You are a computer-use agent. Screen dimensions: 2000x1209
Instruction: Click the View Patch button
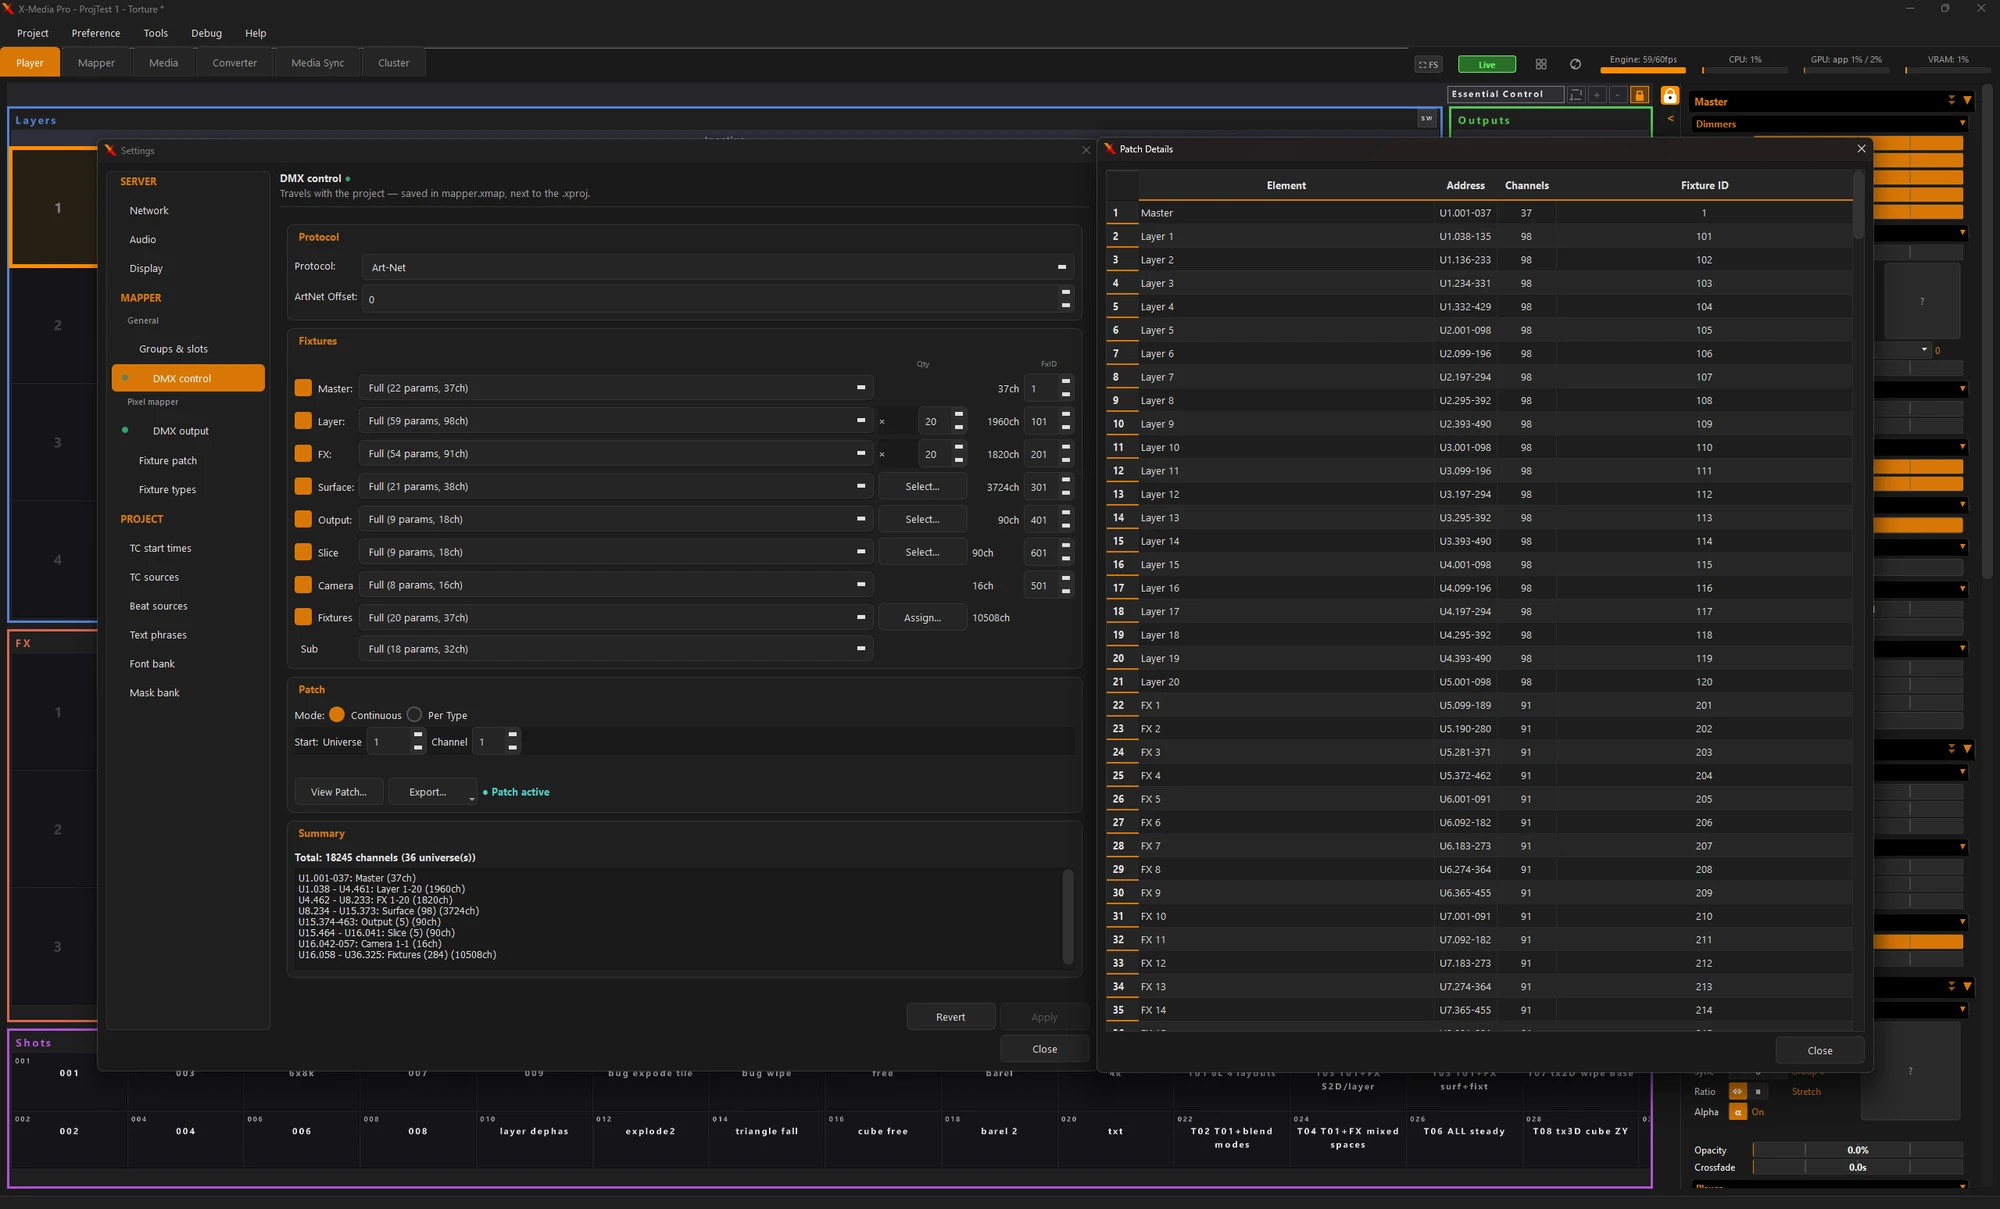pyautogui.click(x=339, y=792)
